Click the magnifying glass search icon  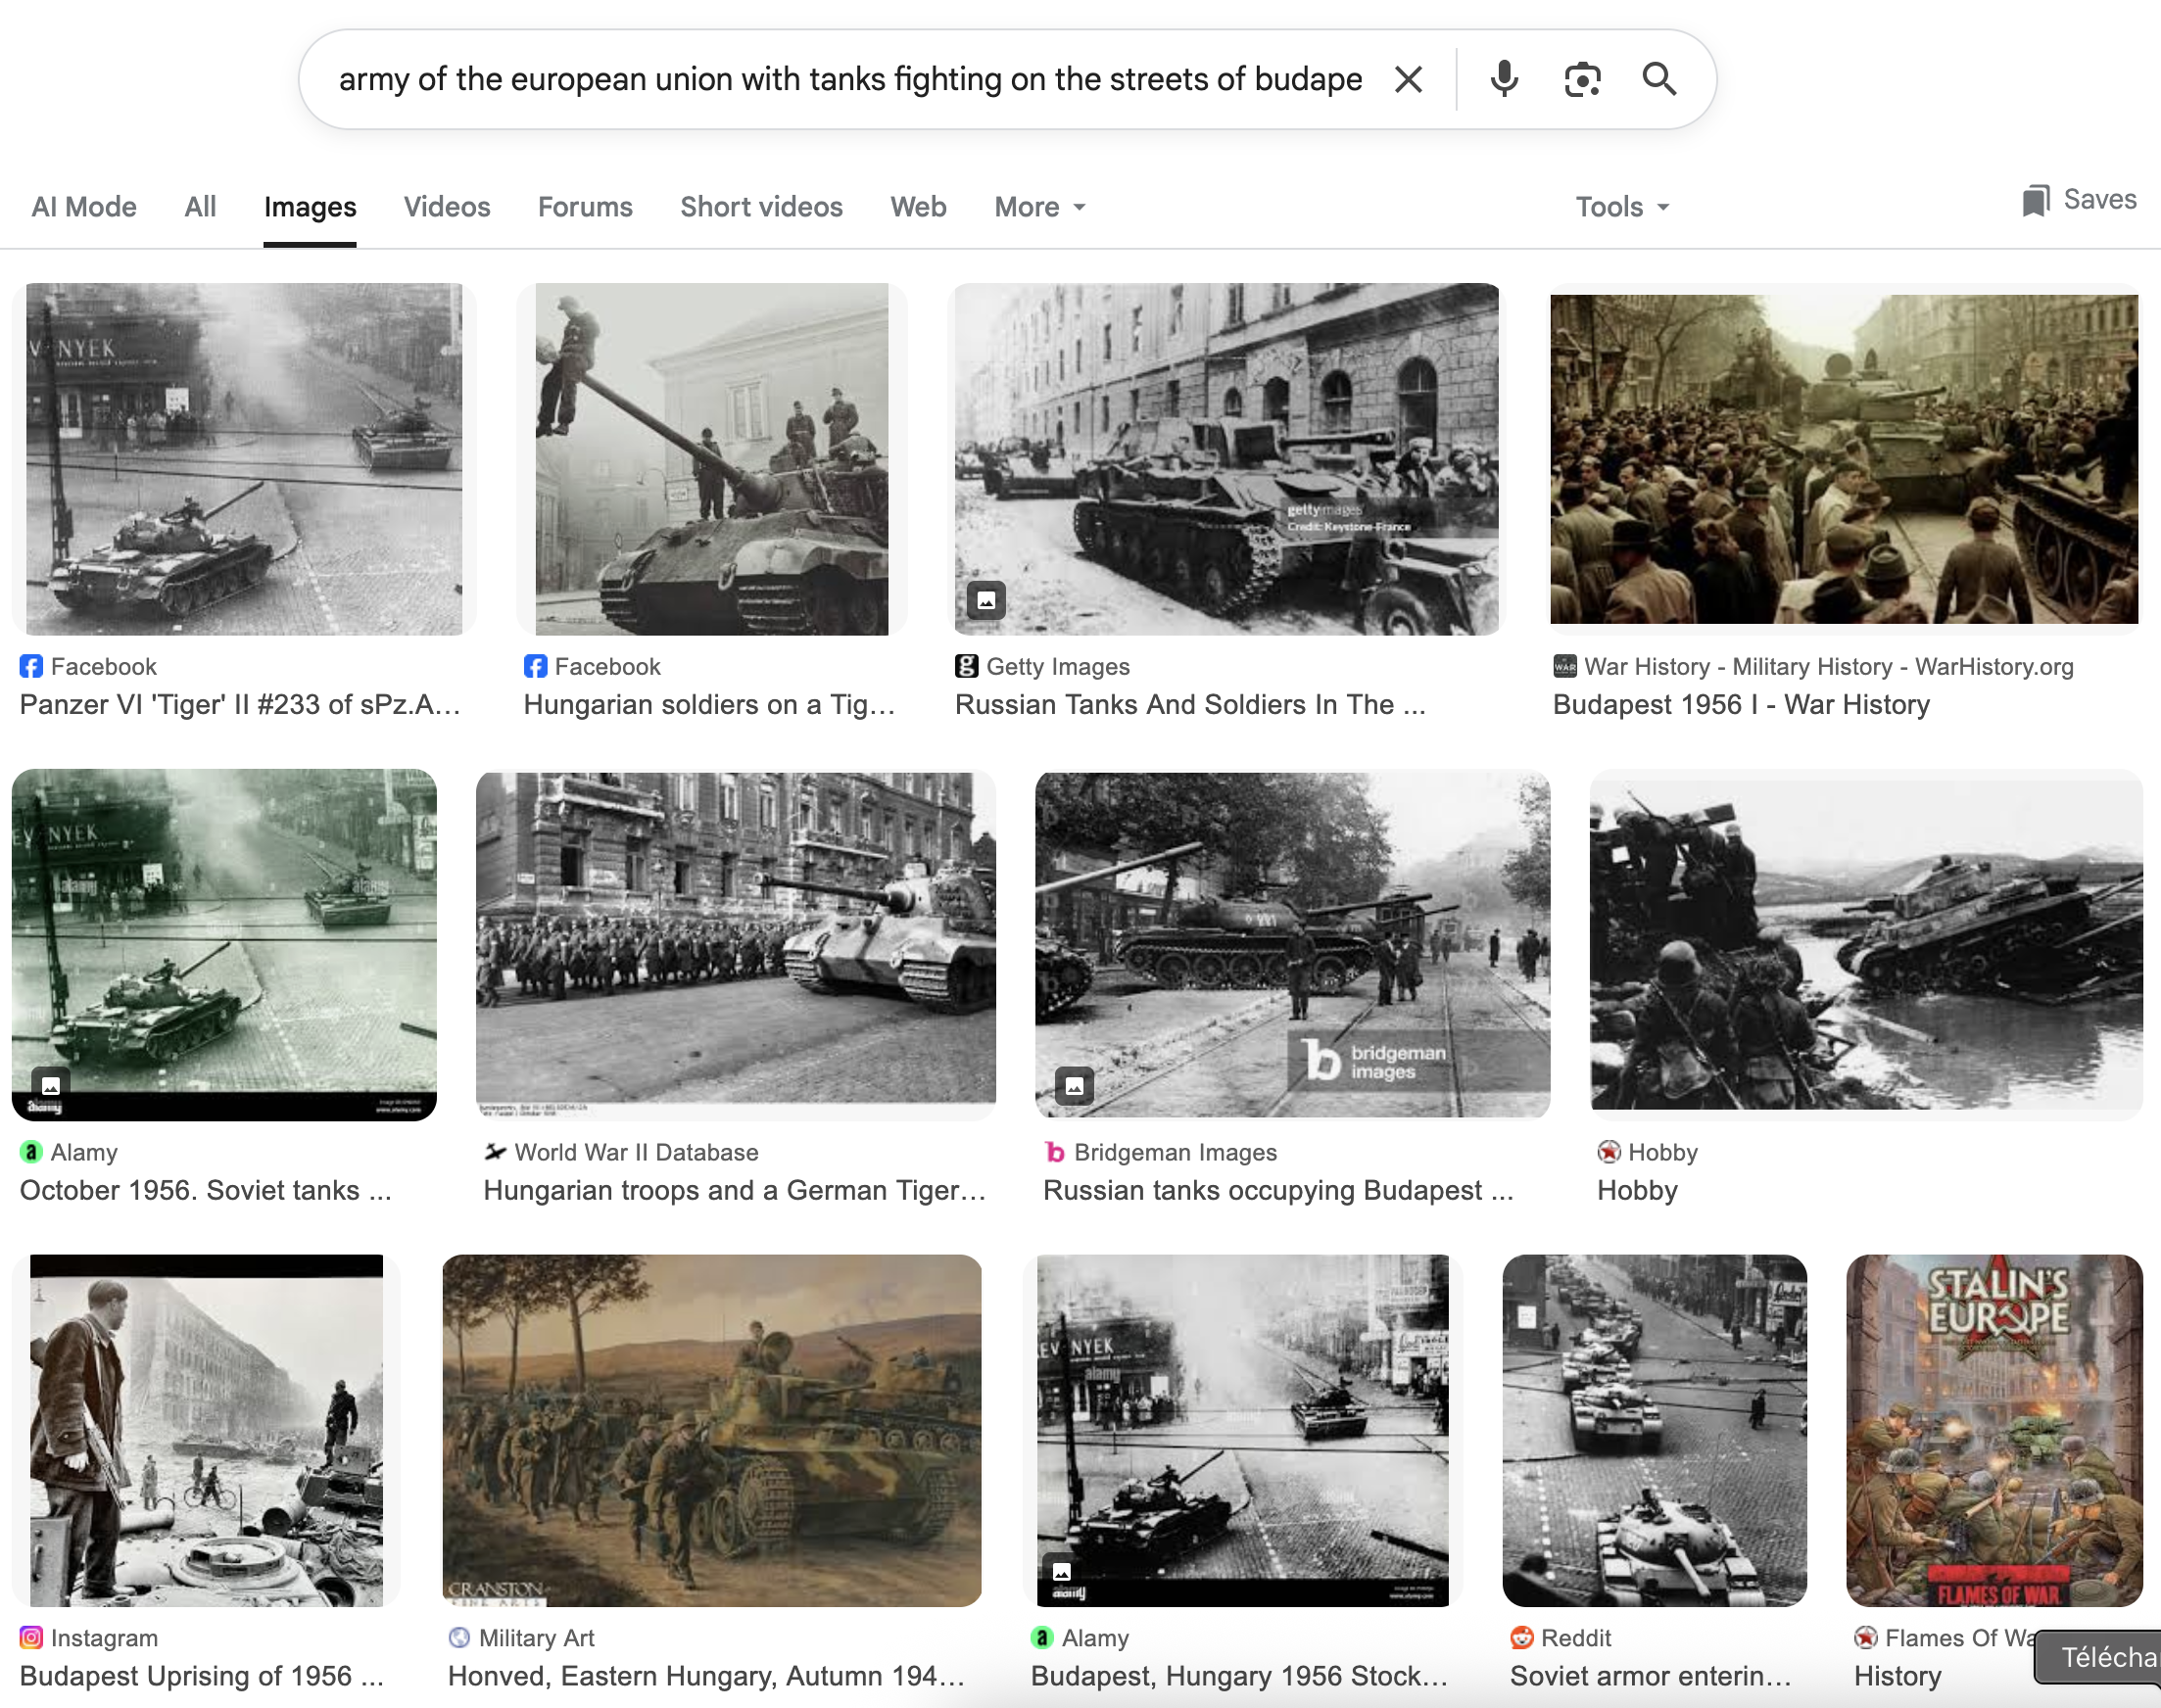point(1659,79)
